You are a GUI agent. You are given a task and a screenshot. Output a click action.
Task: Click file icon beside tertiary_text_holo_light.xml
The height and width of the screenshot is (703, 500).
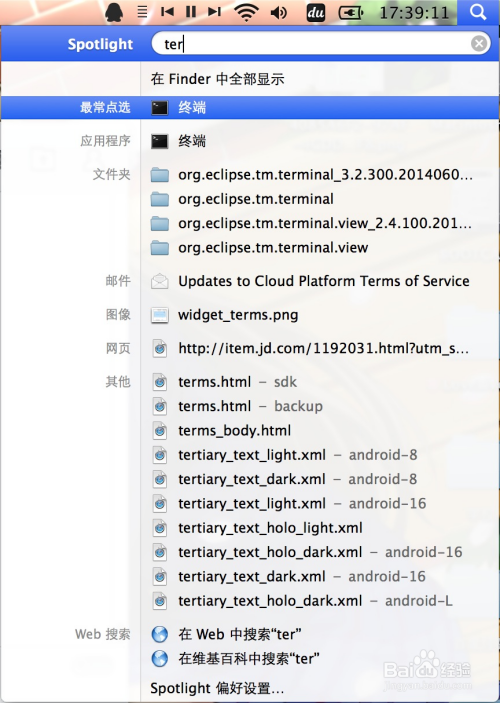click(160, 528)
